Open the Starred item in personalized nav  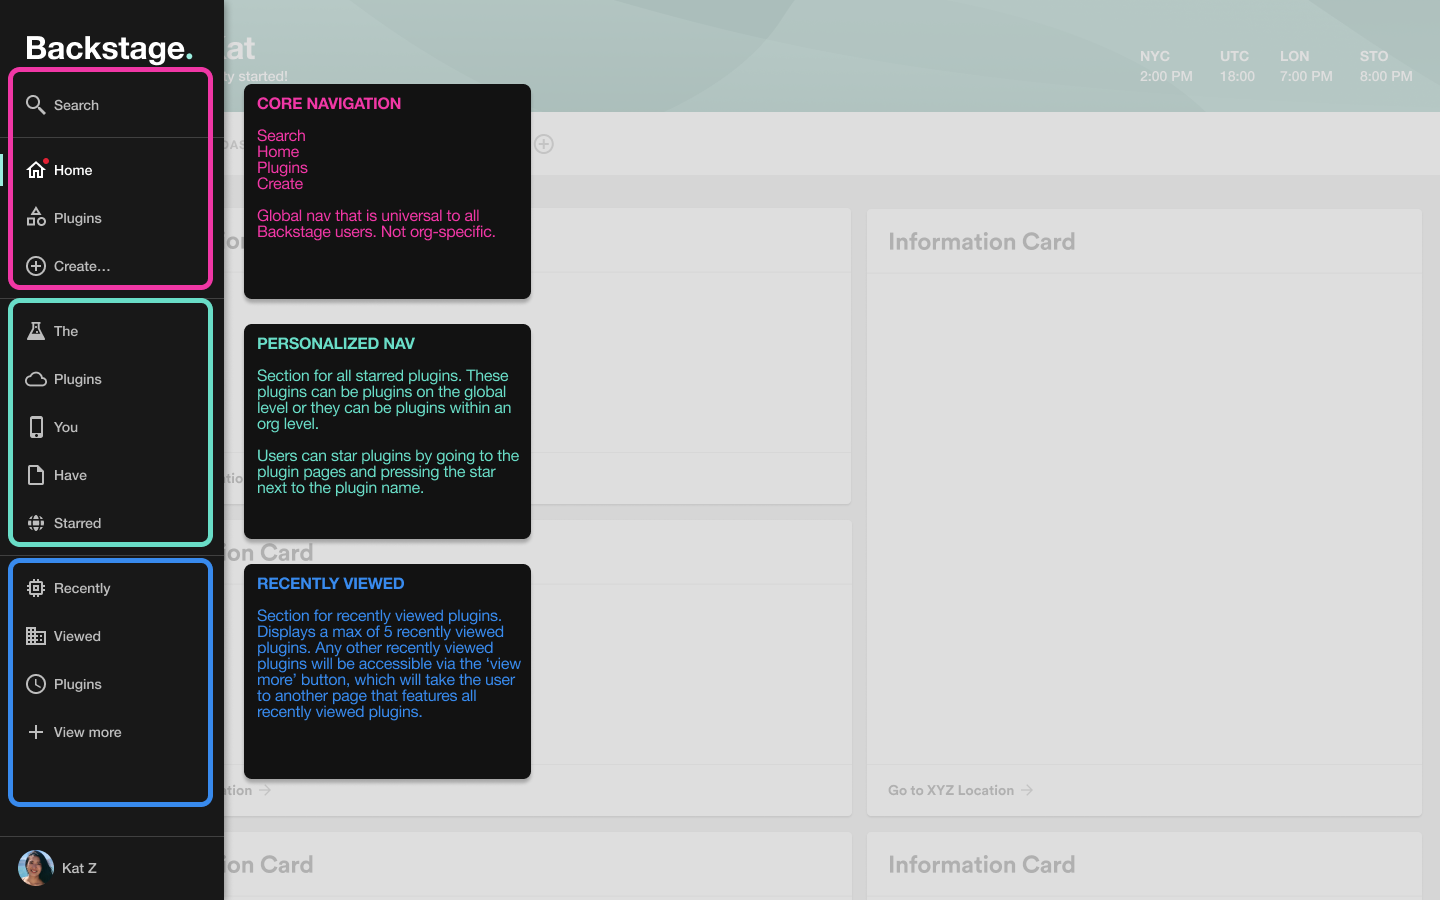[x=77, y=522]
